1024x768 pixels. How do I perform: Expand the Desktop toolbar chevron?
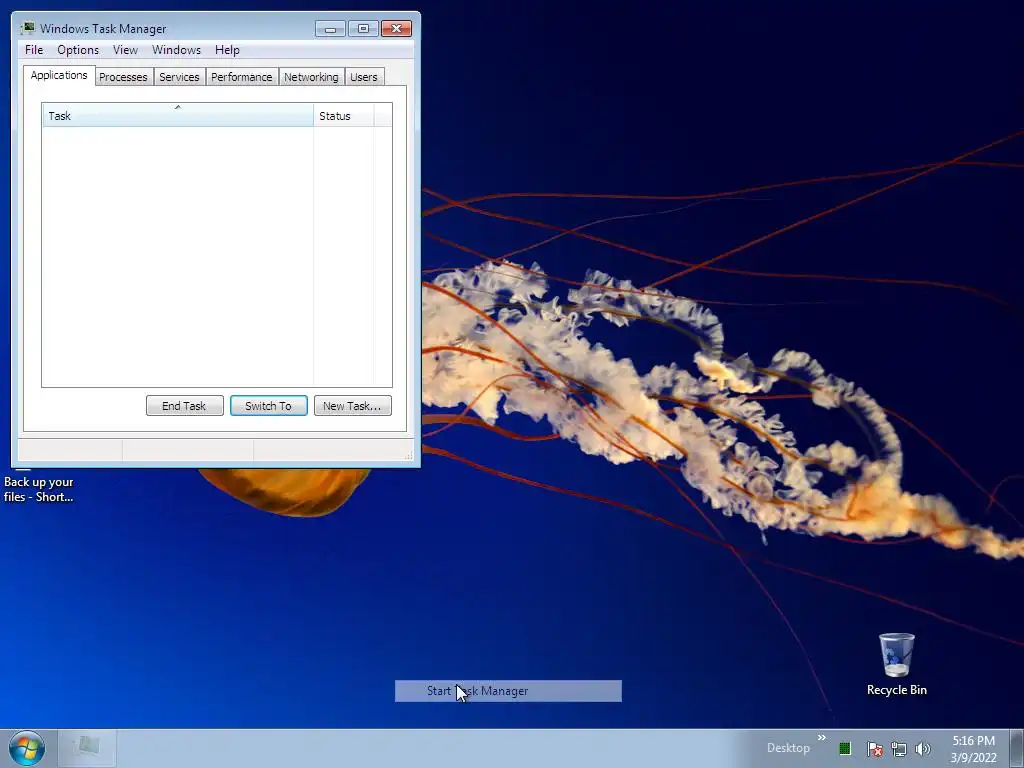click(x=822, y=738)
